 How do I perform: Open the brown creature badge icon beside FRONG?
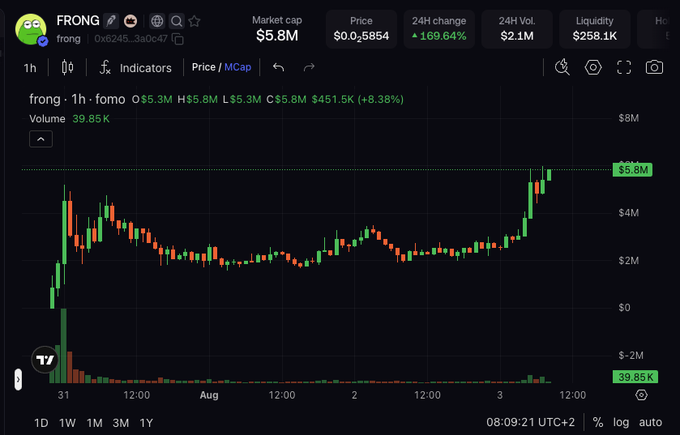point(131,21)
